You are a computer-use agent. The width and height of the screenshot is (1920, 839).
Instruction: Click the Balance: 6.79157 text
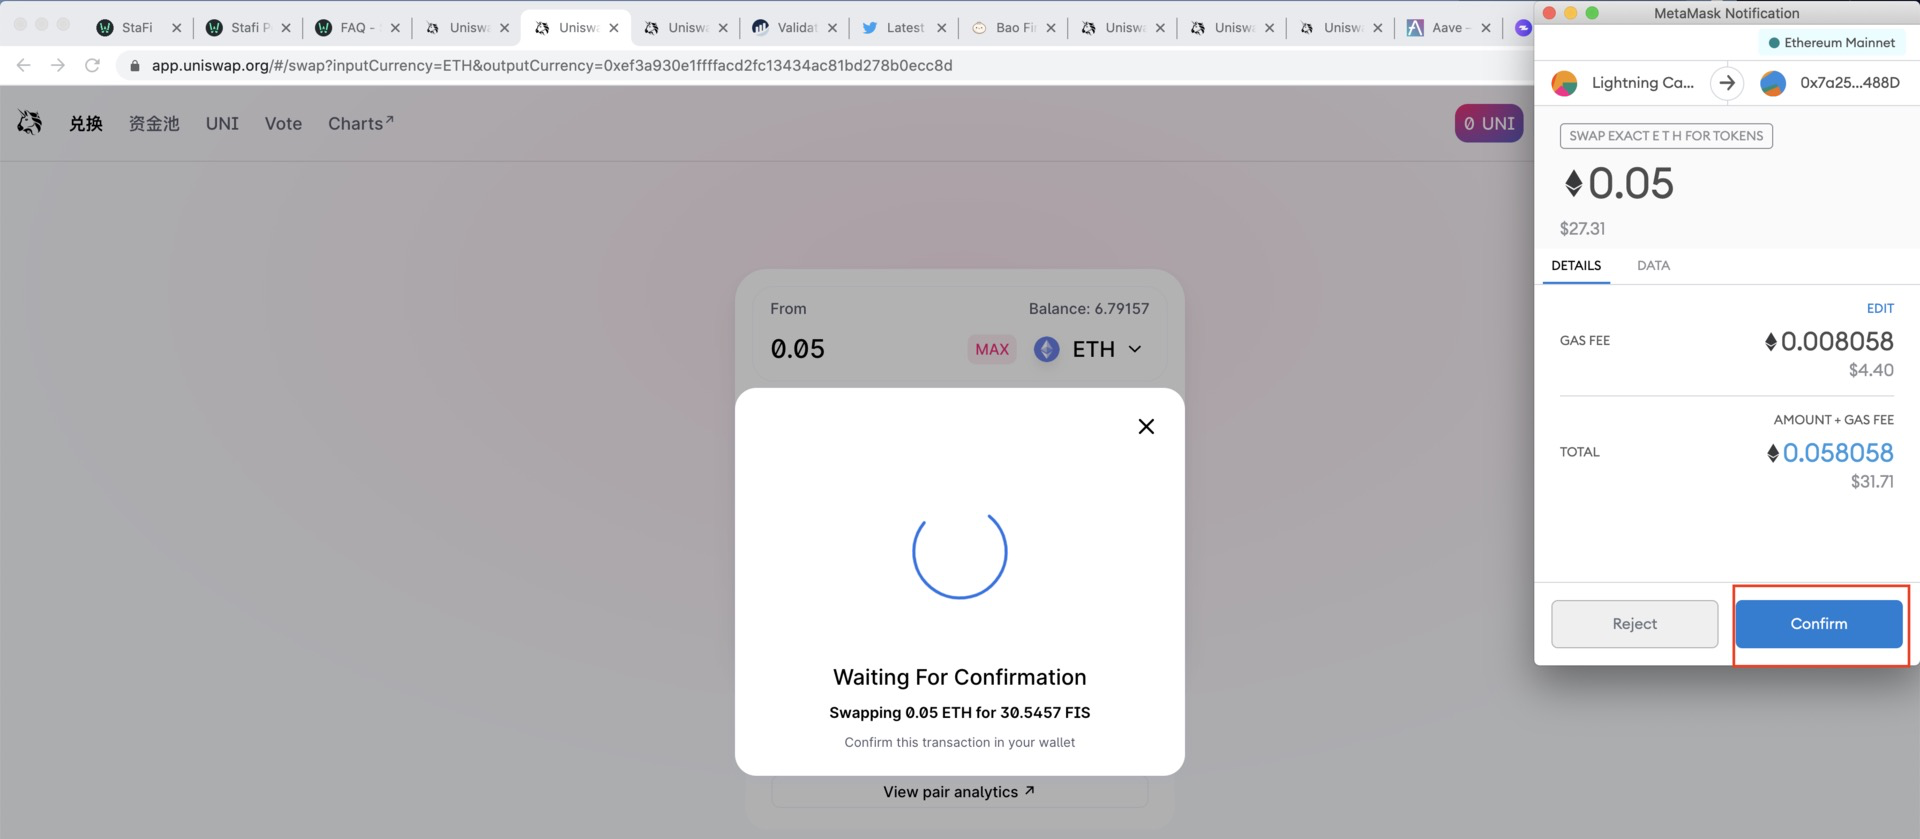click(1089, 309)
